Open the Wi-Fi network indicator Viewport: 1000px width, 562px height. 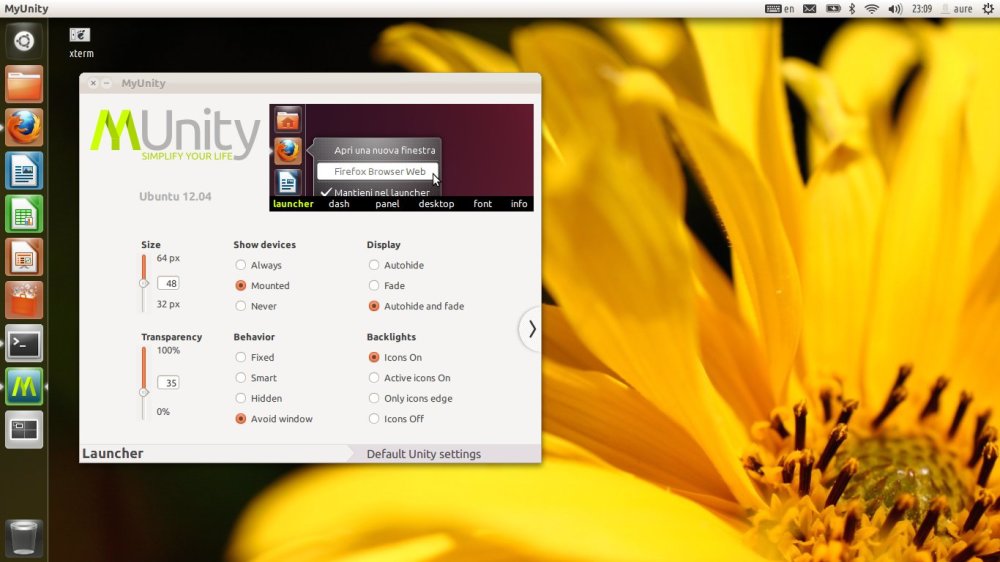(872, 9)
